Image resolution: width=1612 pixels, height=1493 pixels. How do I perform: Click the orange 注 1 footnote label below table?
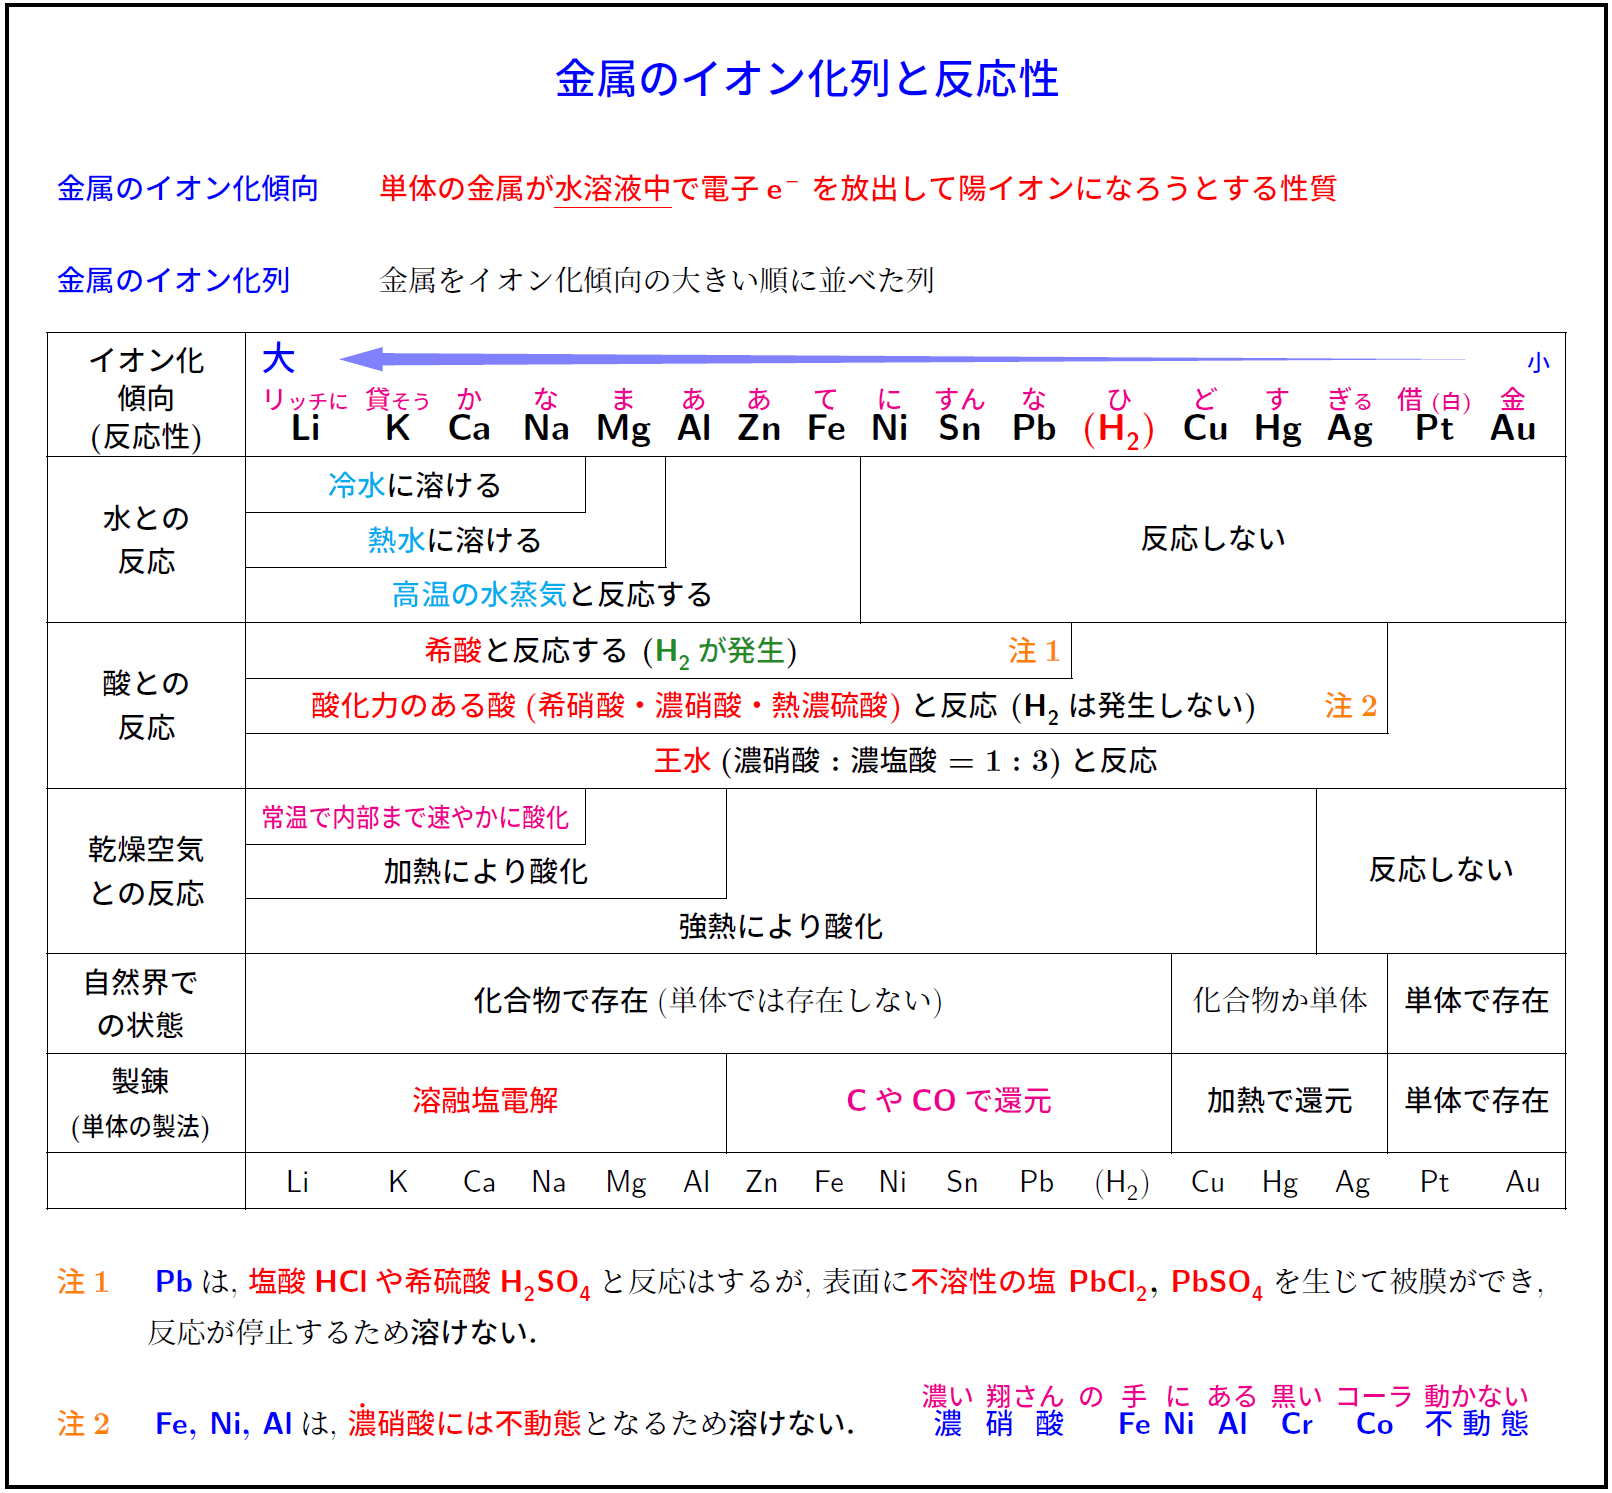83,1282
